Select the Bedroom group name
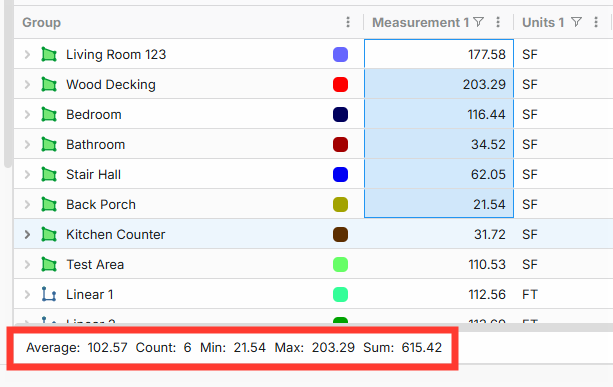Viewport: 613px width, 387px height. click(94, 115)
